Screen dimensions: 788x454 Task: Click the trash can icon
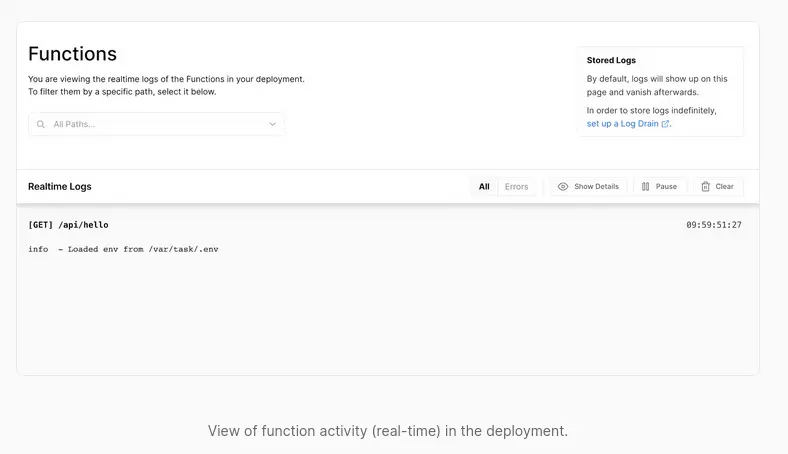tap(705, 186)
